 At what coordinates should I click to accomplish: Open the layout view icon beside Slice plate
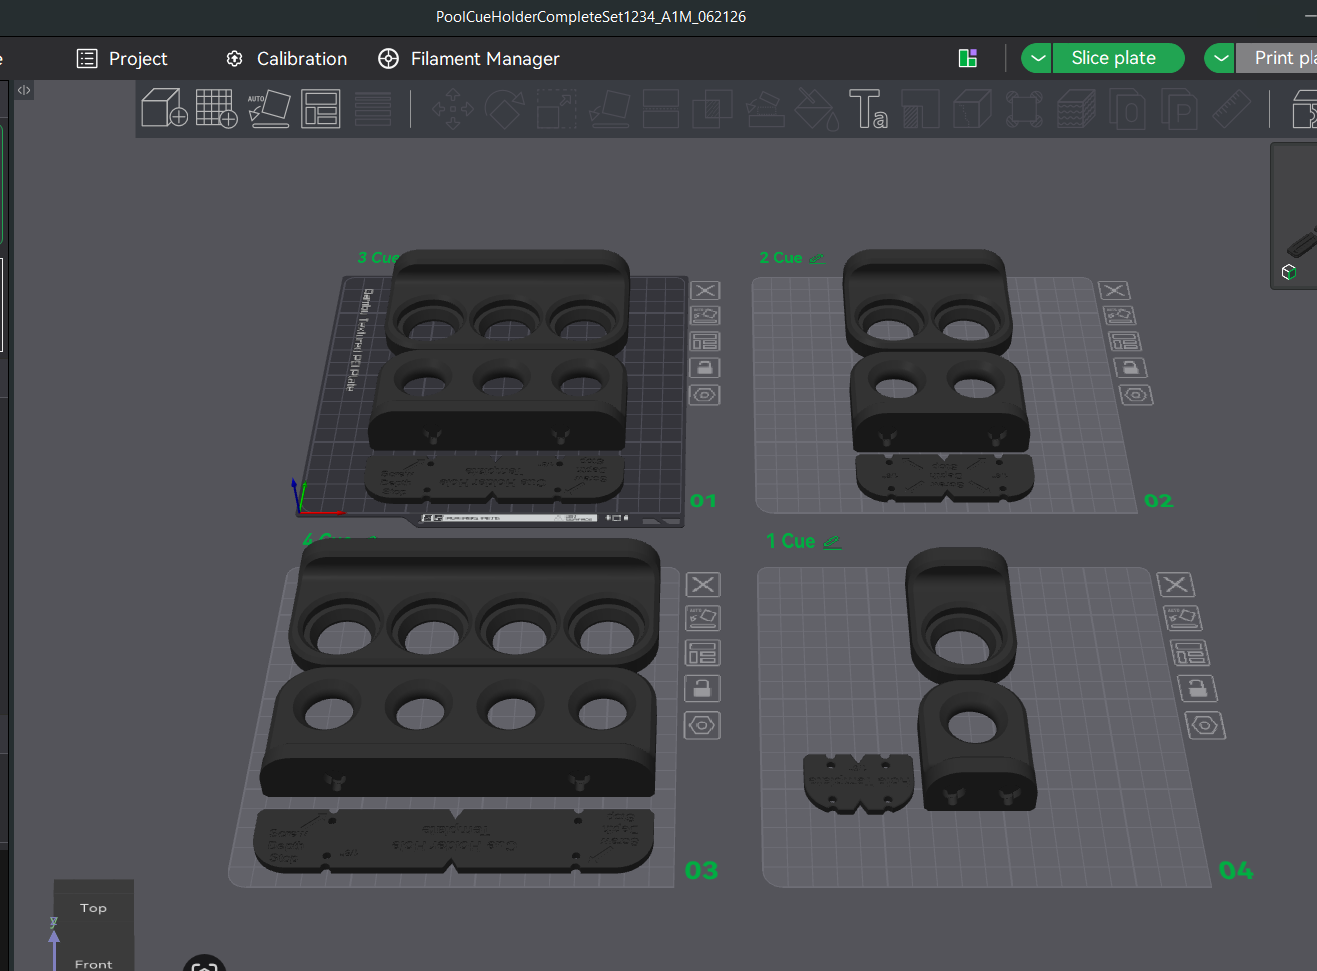(967, 58)
